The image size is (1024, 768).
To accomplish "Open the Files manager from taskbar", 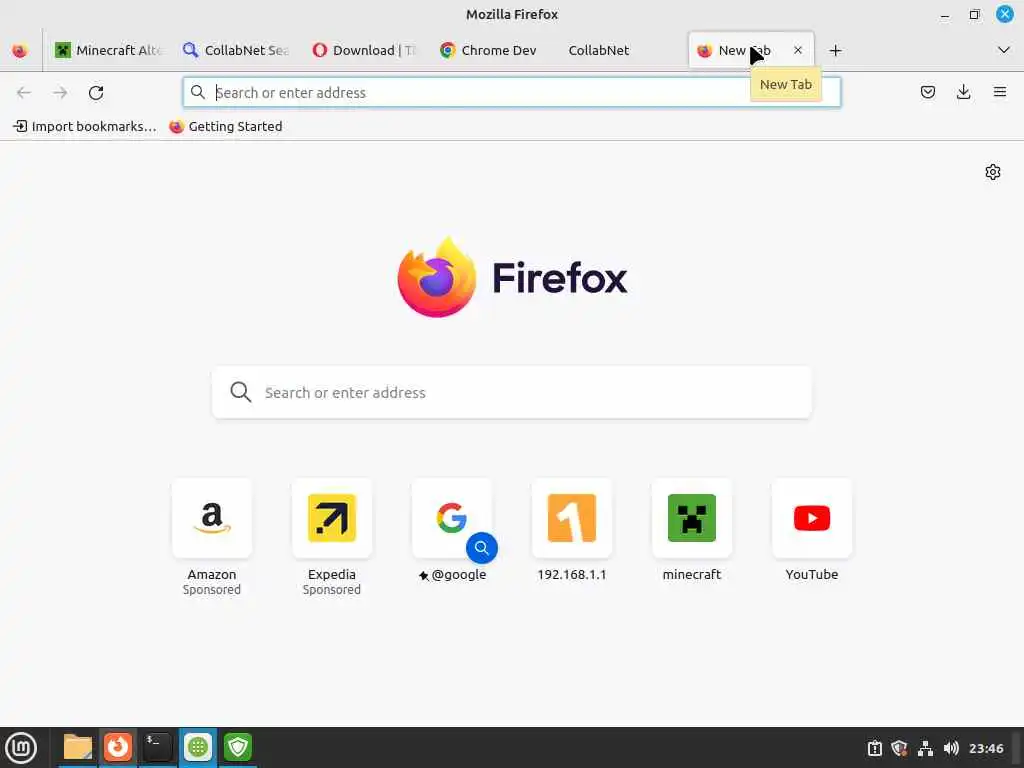I will pyautogui.click(x=78, y=748).
